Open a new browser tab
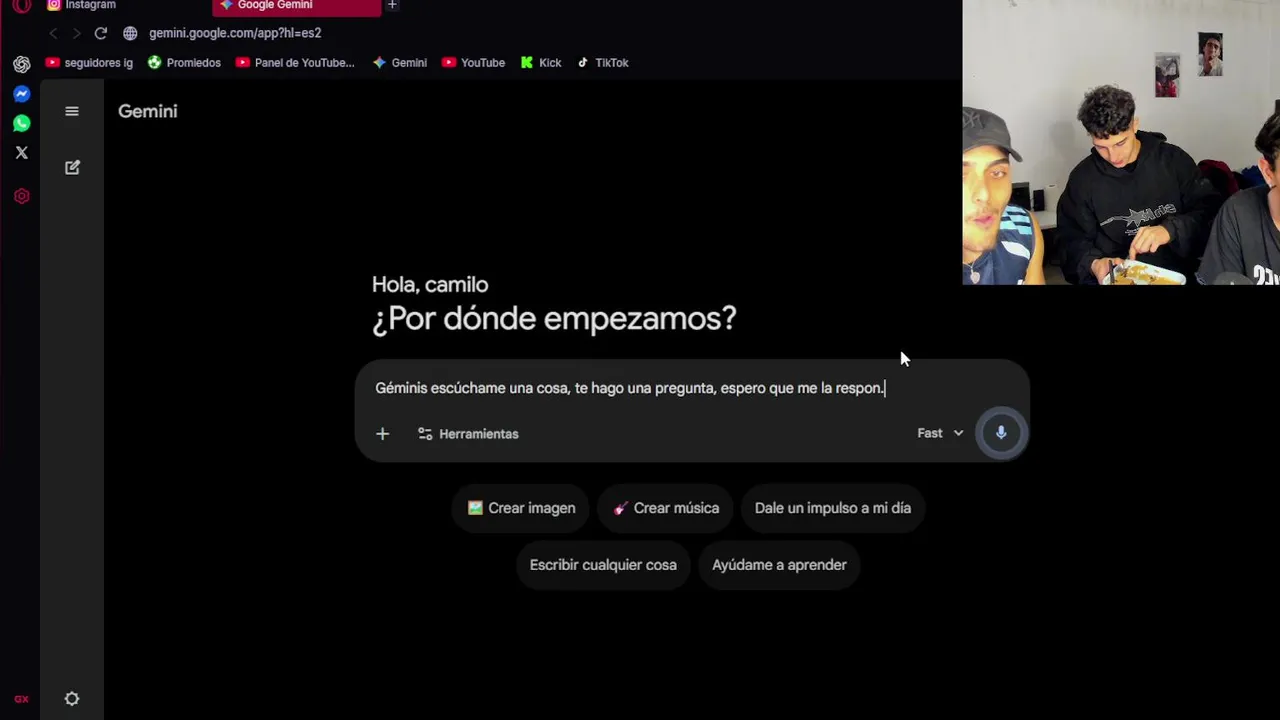The image size is (1280, 720). coord(392,5)
